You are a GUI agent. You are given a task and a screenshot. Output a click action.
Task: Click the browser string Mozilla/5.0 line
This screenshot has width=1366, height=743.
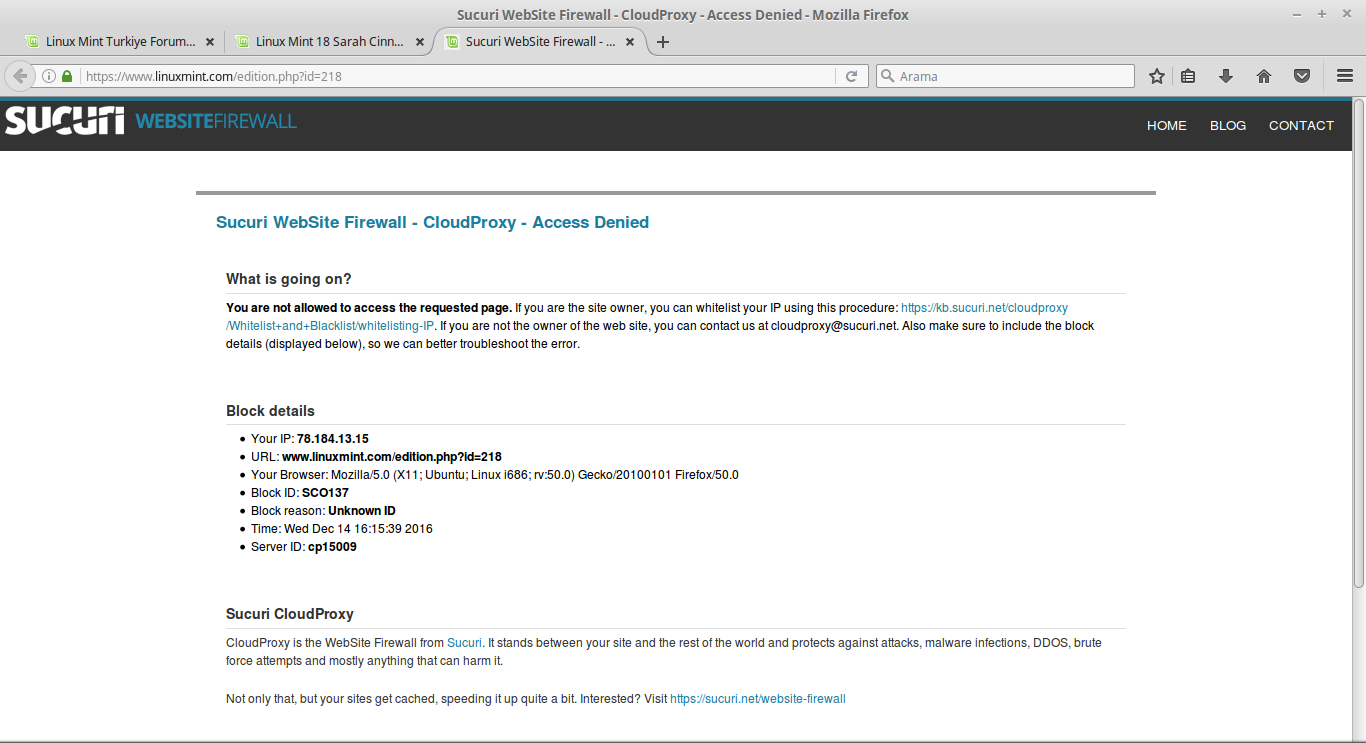pyautogui.click(x=495, y=475)
